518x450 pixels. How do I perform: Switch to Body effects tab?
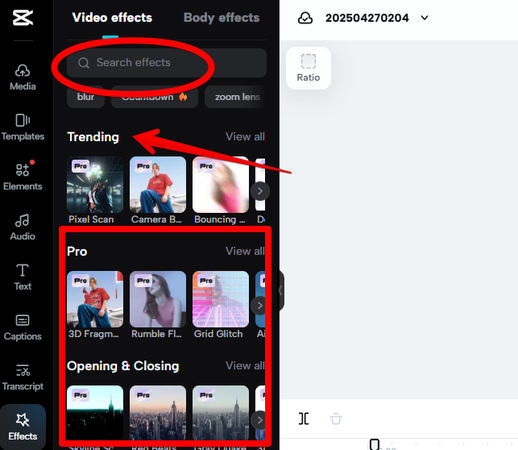[x=221, y=18]
